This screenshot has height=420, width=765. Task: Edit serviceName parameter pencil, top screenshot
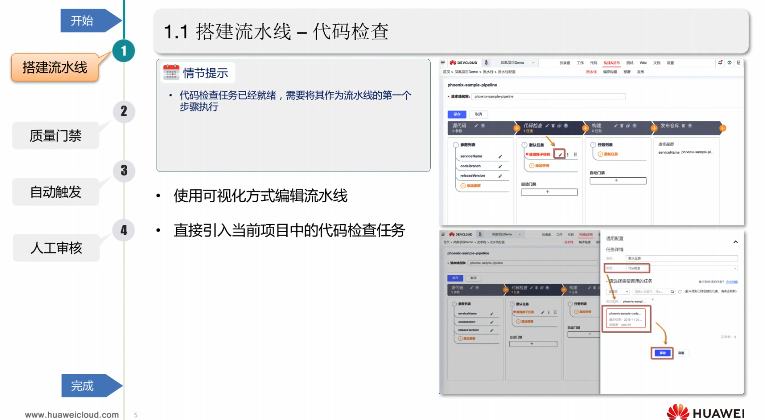pyautogui.click(x=500, y=156)
